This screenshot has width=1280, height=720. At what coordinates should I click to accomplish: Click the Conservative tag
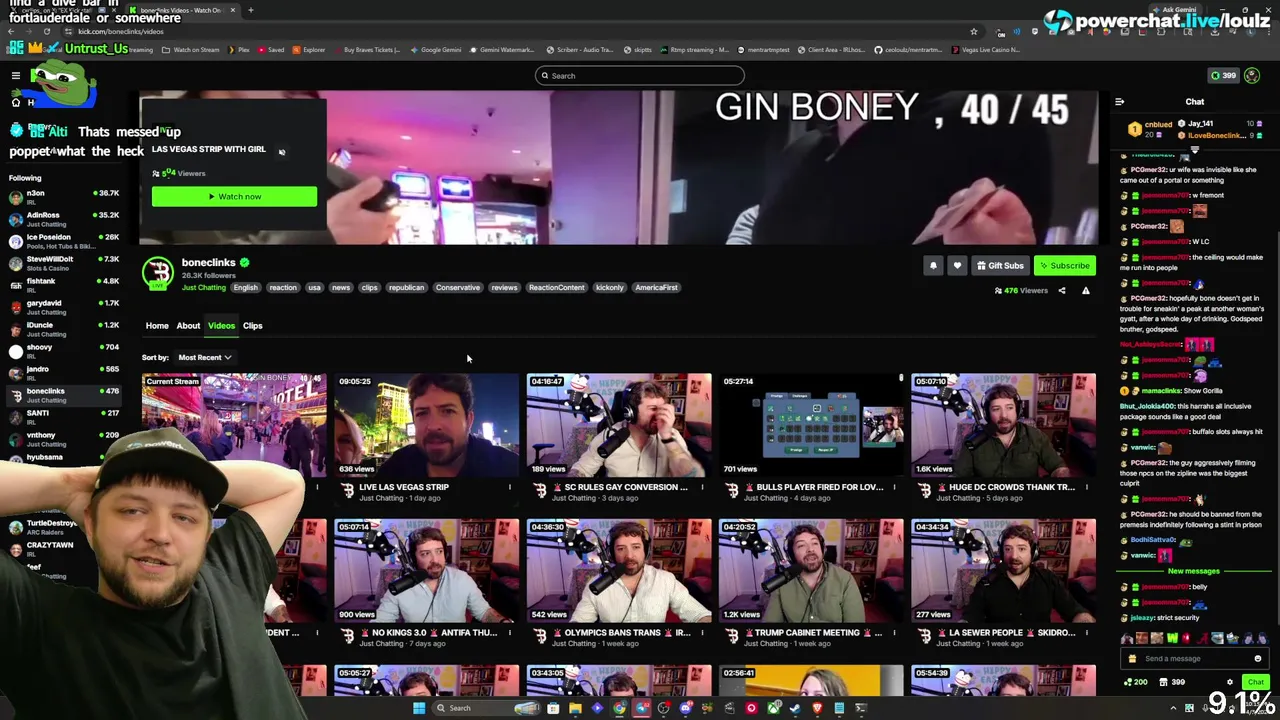click(x=457, y=288)
